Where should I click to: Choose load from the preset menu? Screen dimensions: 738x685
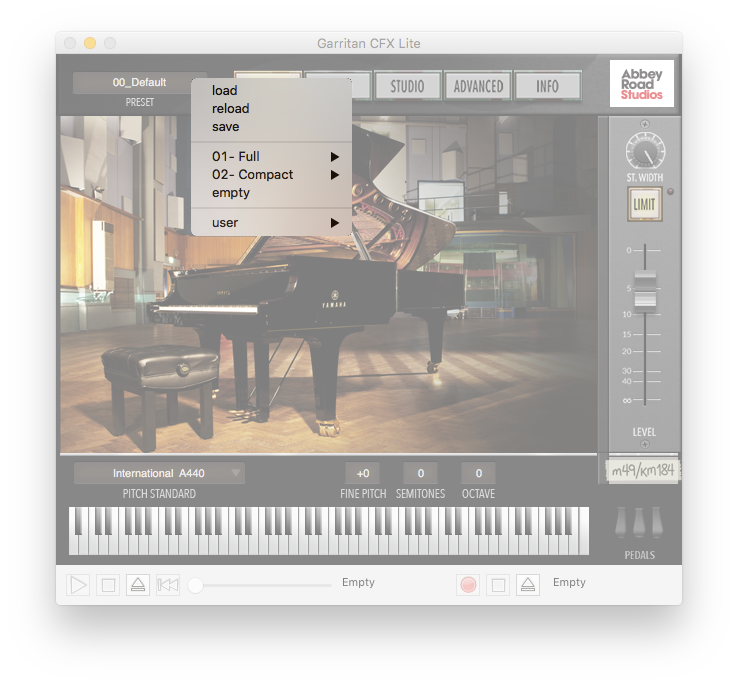pyautogui.click(x=271, y=90)
